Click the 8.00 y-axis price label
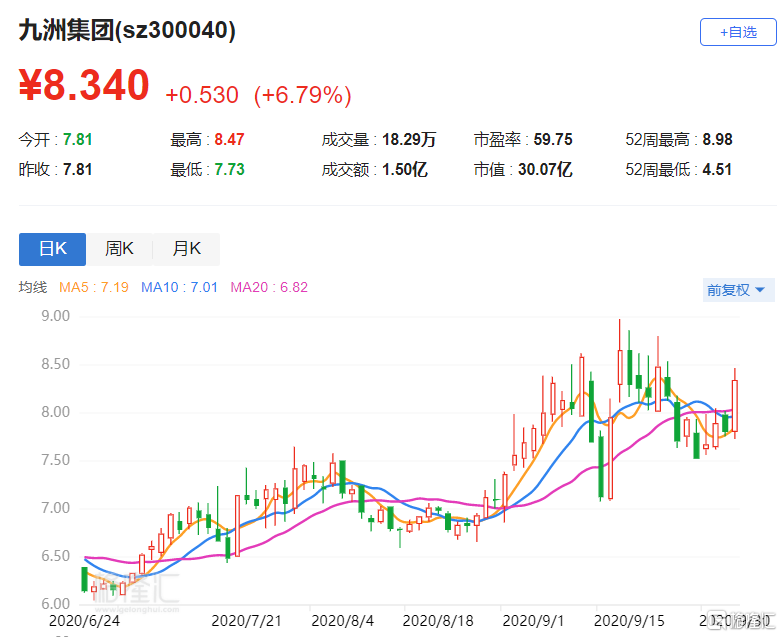The image size is (782, 637). coord(55,412)
